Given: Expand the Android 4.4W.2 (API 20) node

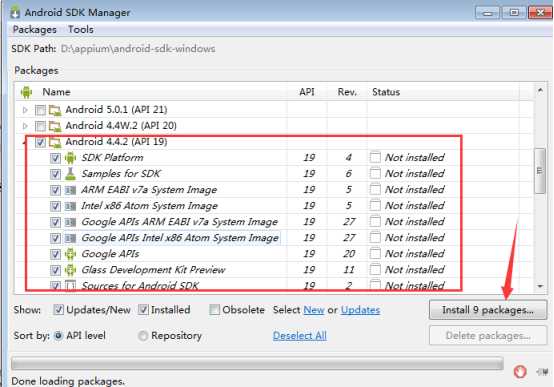Looking at the screenshot, I should tap(25, 126).
